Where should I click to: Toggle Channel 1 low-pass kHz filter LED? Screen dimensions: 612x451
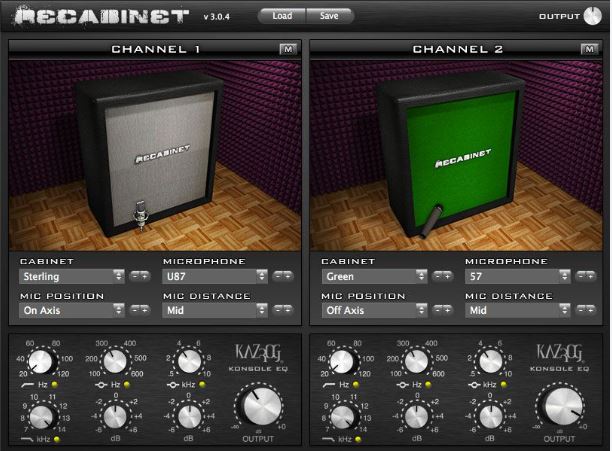coord(57,439)
